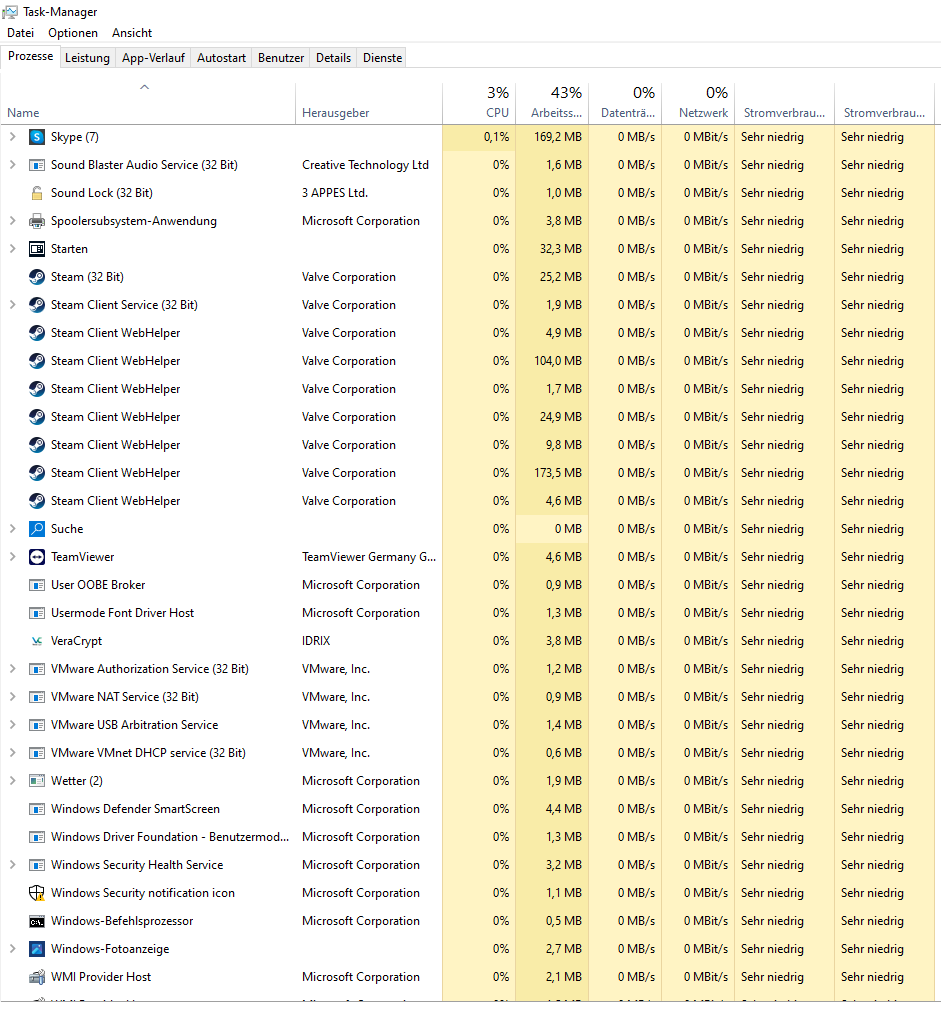The height and width of the screenshot is (1012, 941).
Task: Click the Task-Manager title bar icon
Action: pyautogui.click(x=10, y=12)
